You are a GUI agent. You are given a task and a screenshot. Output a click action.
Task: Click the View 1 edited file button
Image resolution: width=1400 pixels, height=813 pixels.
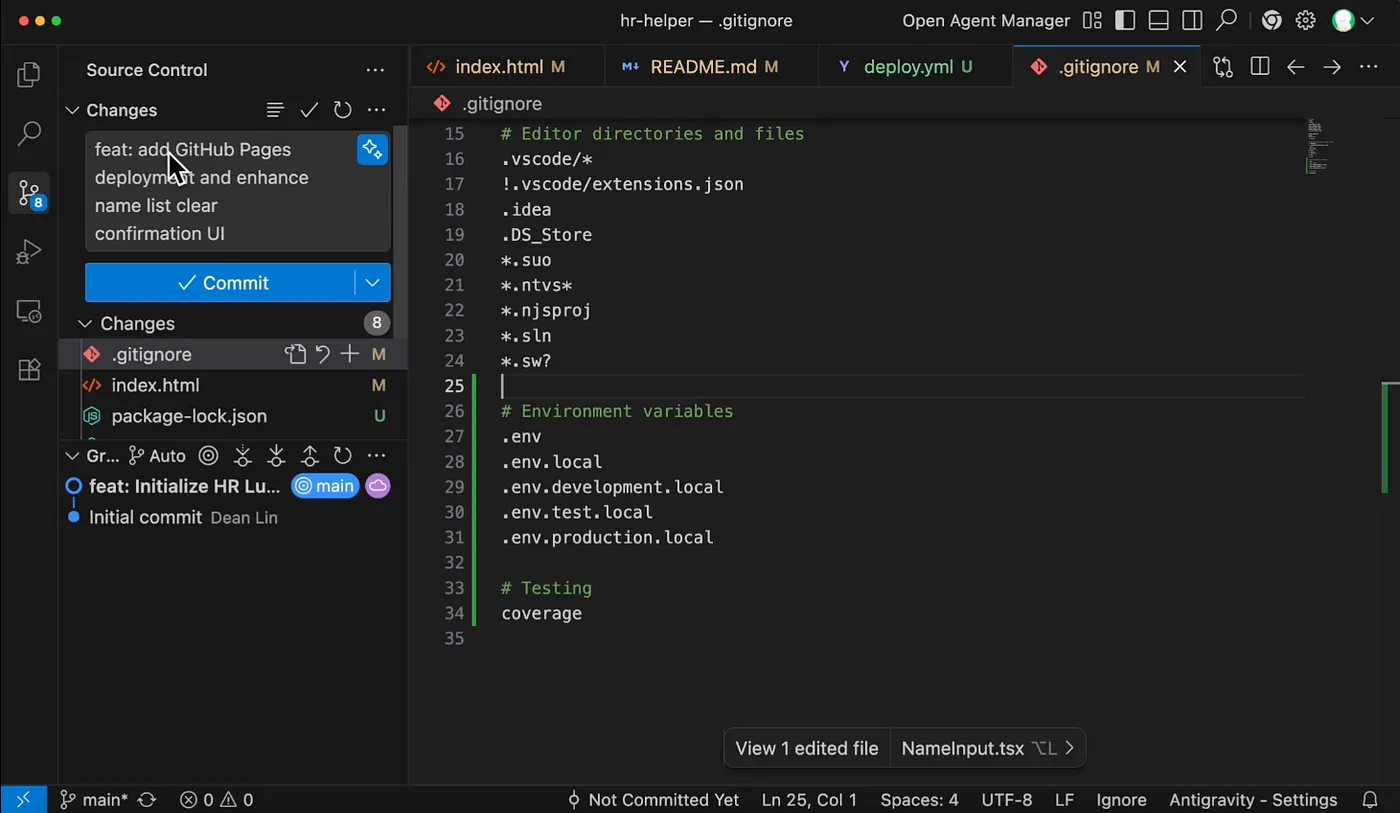(x=807, y=748)
